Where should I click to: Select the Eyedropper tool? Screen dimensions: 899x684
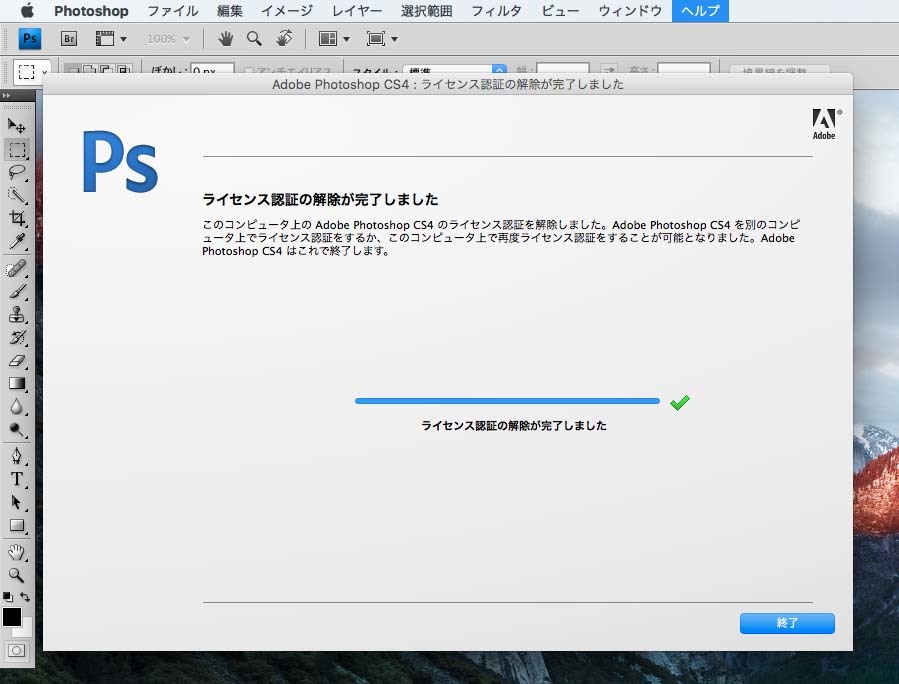point(16,241)
